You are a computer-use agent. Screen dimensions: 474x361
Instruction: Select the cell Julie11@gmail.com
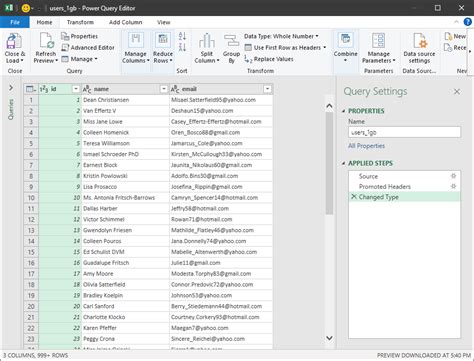coord(221,263)
